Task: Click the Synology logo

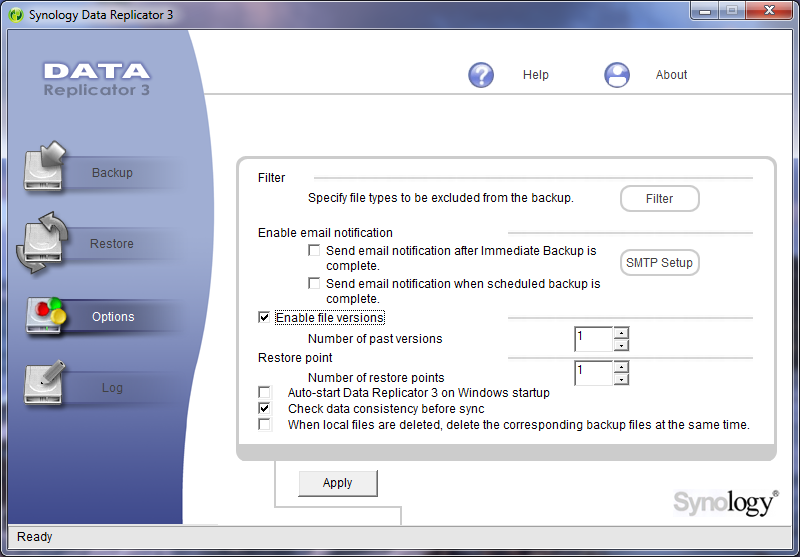Action: pyautogui.click(x=726, y=502)
